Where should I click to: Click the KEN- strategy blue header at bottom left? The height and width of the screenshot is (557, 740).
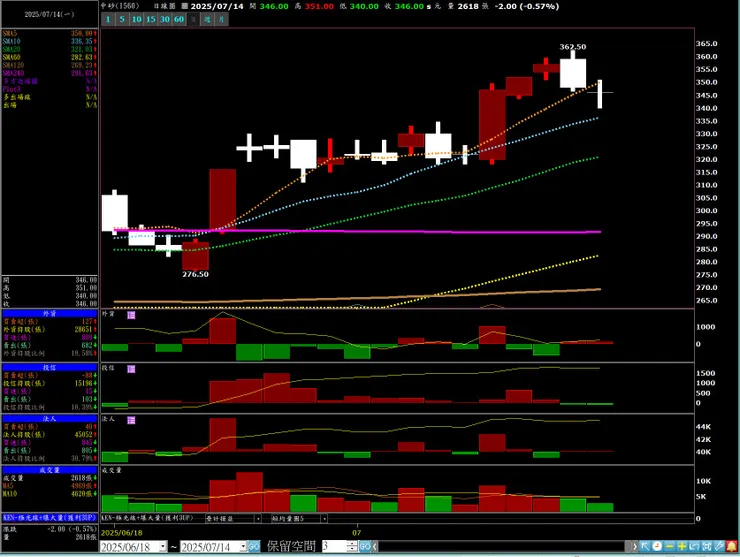click(50, 517)
